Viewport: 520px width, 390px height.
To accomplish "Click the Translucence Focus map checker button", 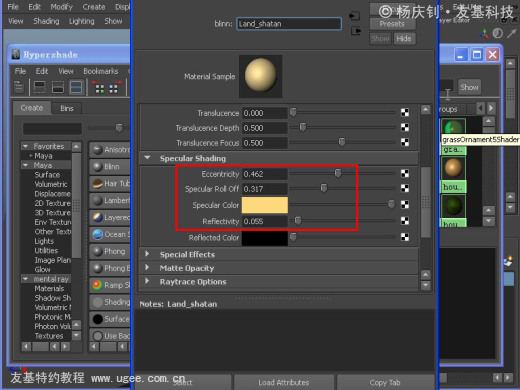I will pos(405,142).
